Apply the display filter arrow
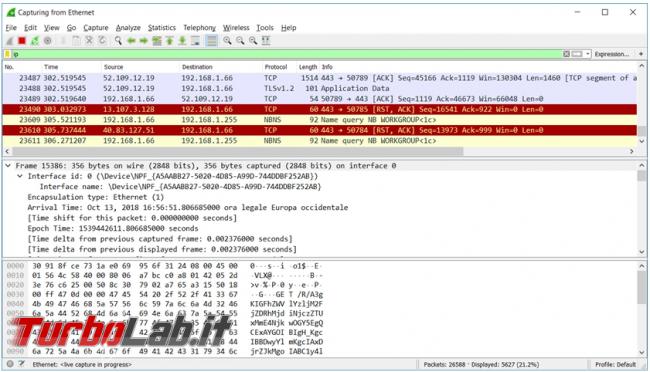Image resolution: width=650 pixels, height=372 pixels. pos(577,54)
